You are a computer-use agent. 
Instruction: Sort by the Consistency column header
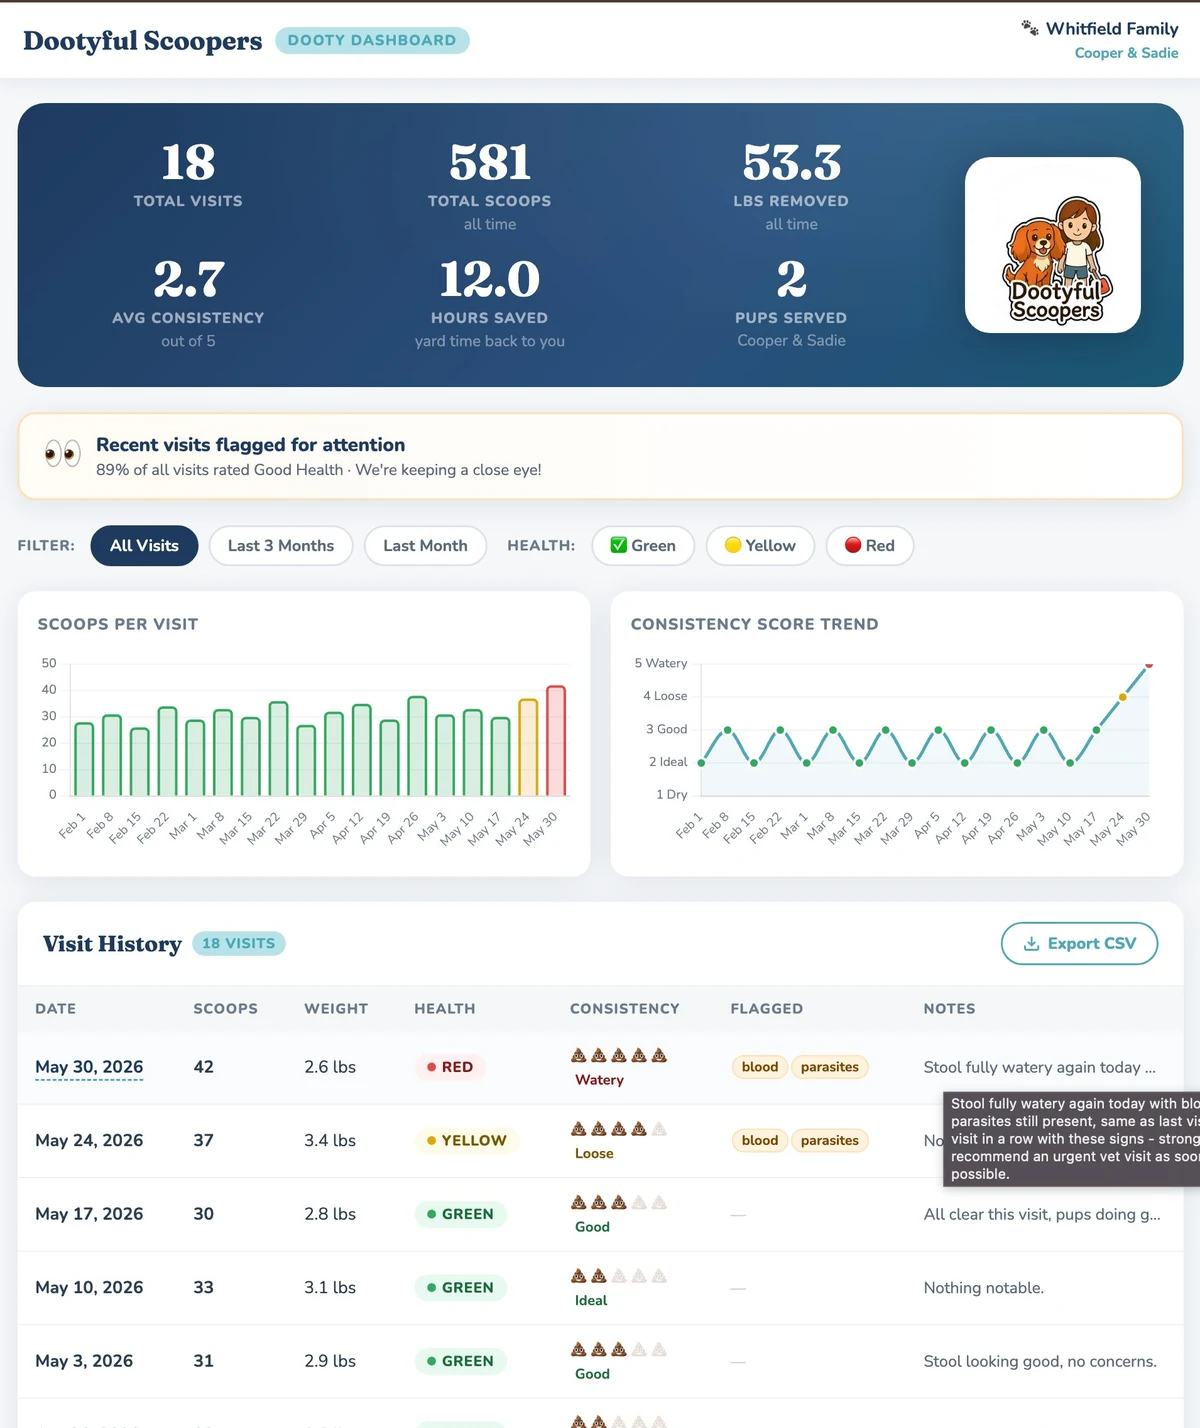pyautogui.click(x=625, y=1009)
